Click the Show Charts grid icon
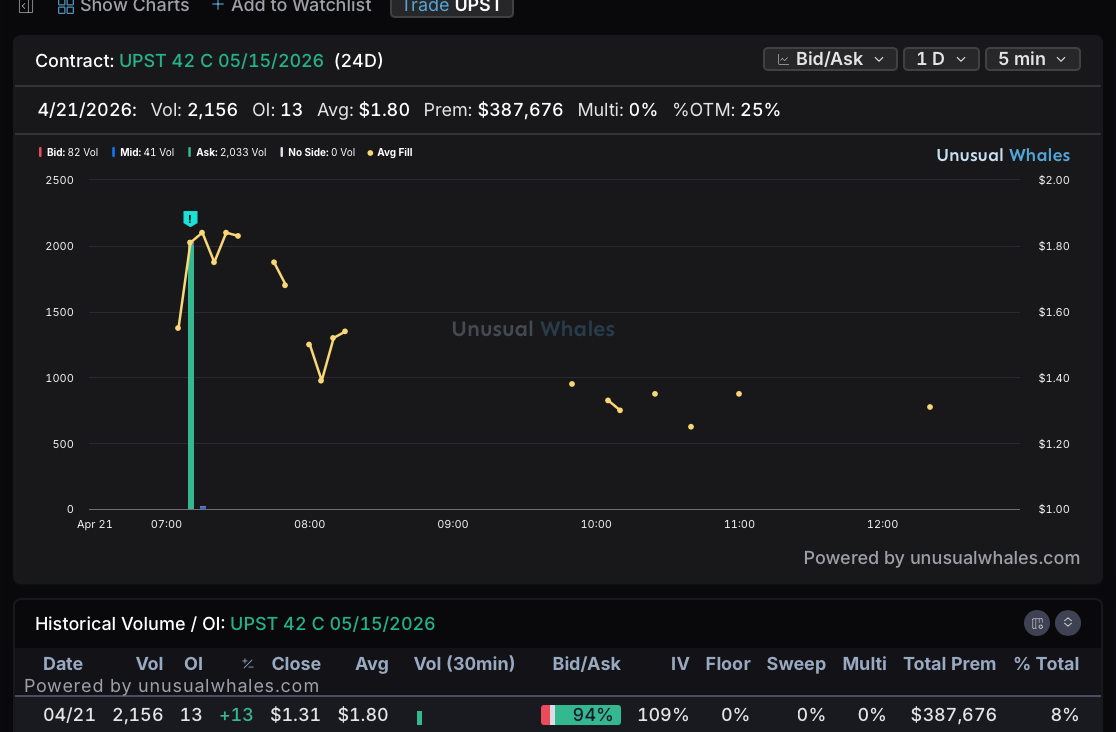The height and width of the screenshot is (732, 1116). tap(65, 7)
